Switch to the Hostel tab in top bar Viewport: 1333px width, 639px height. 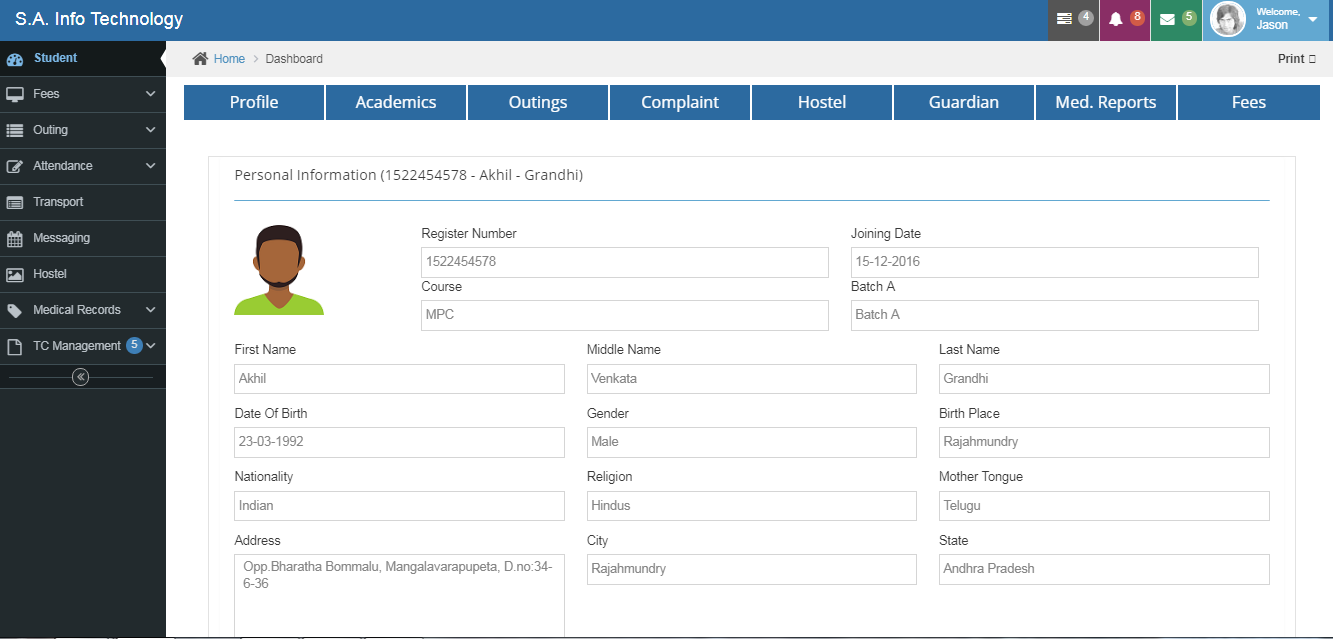click(x=822, y=102)
